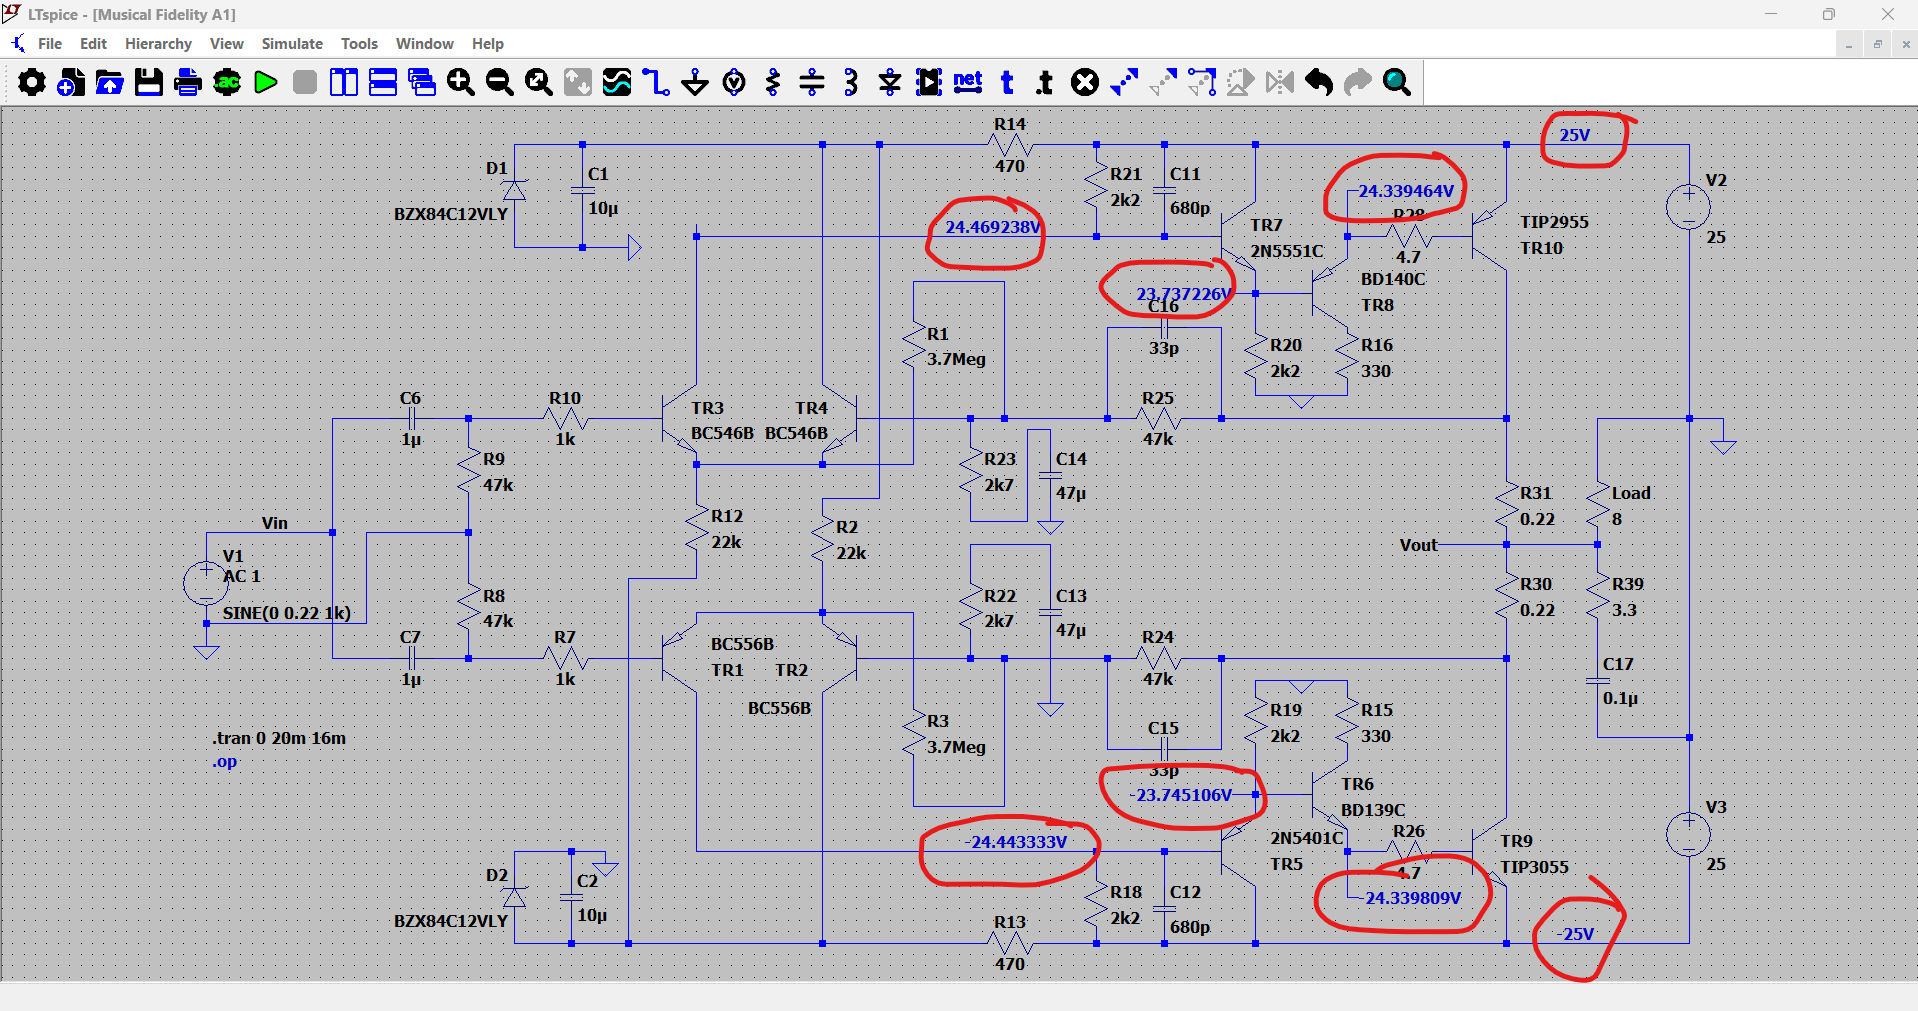Open the Tools menu
Image resolution: width=1918 pixels, height=1011 pixels.
(x=359, y=44)
